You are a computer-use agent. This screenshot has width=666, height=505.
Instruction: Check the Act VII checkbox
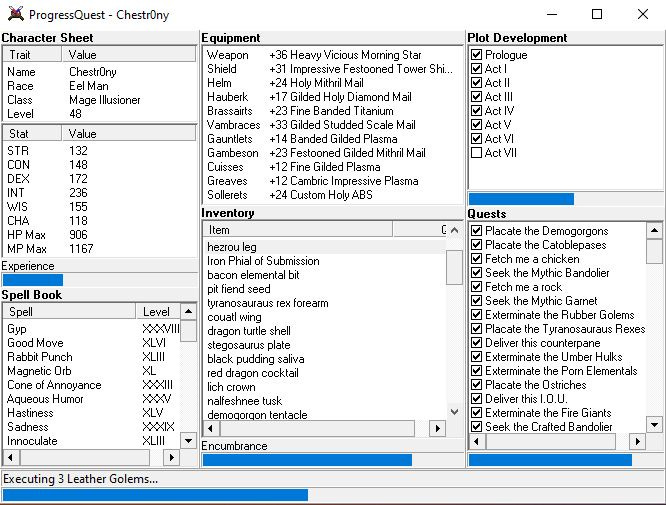pos(477,153)
